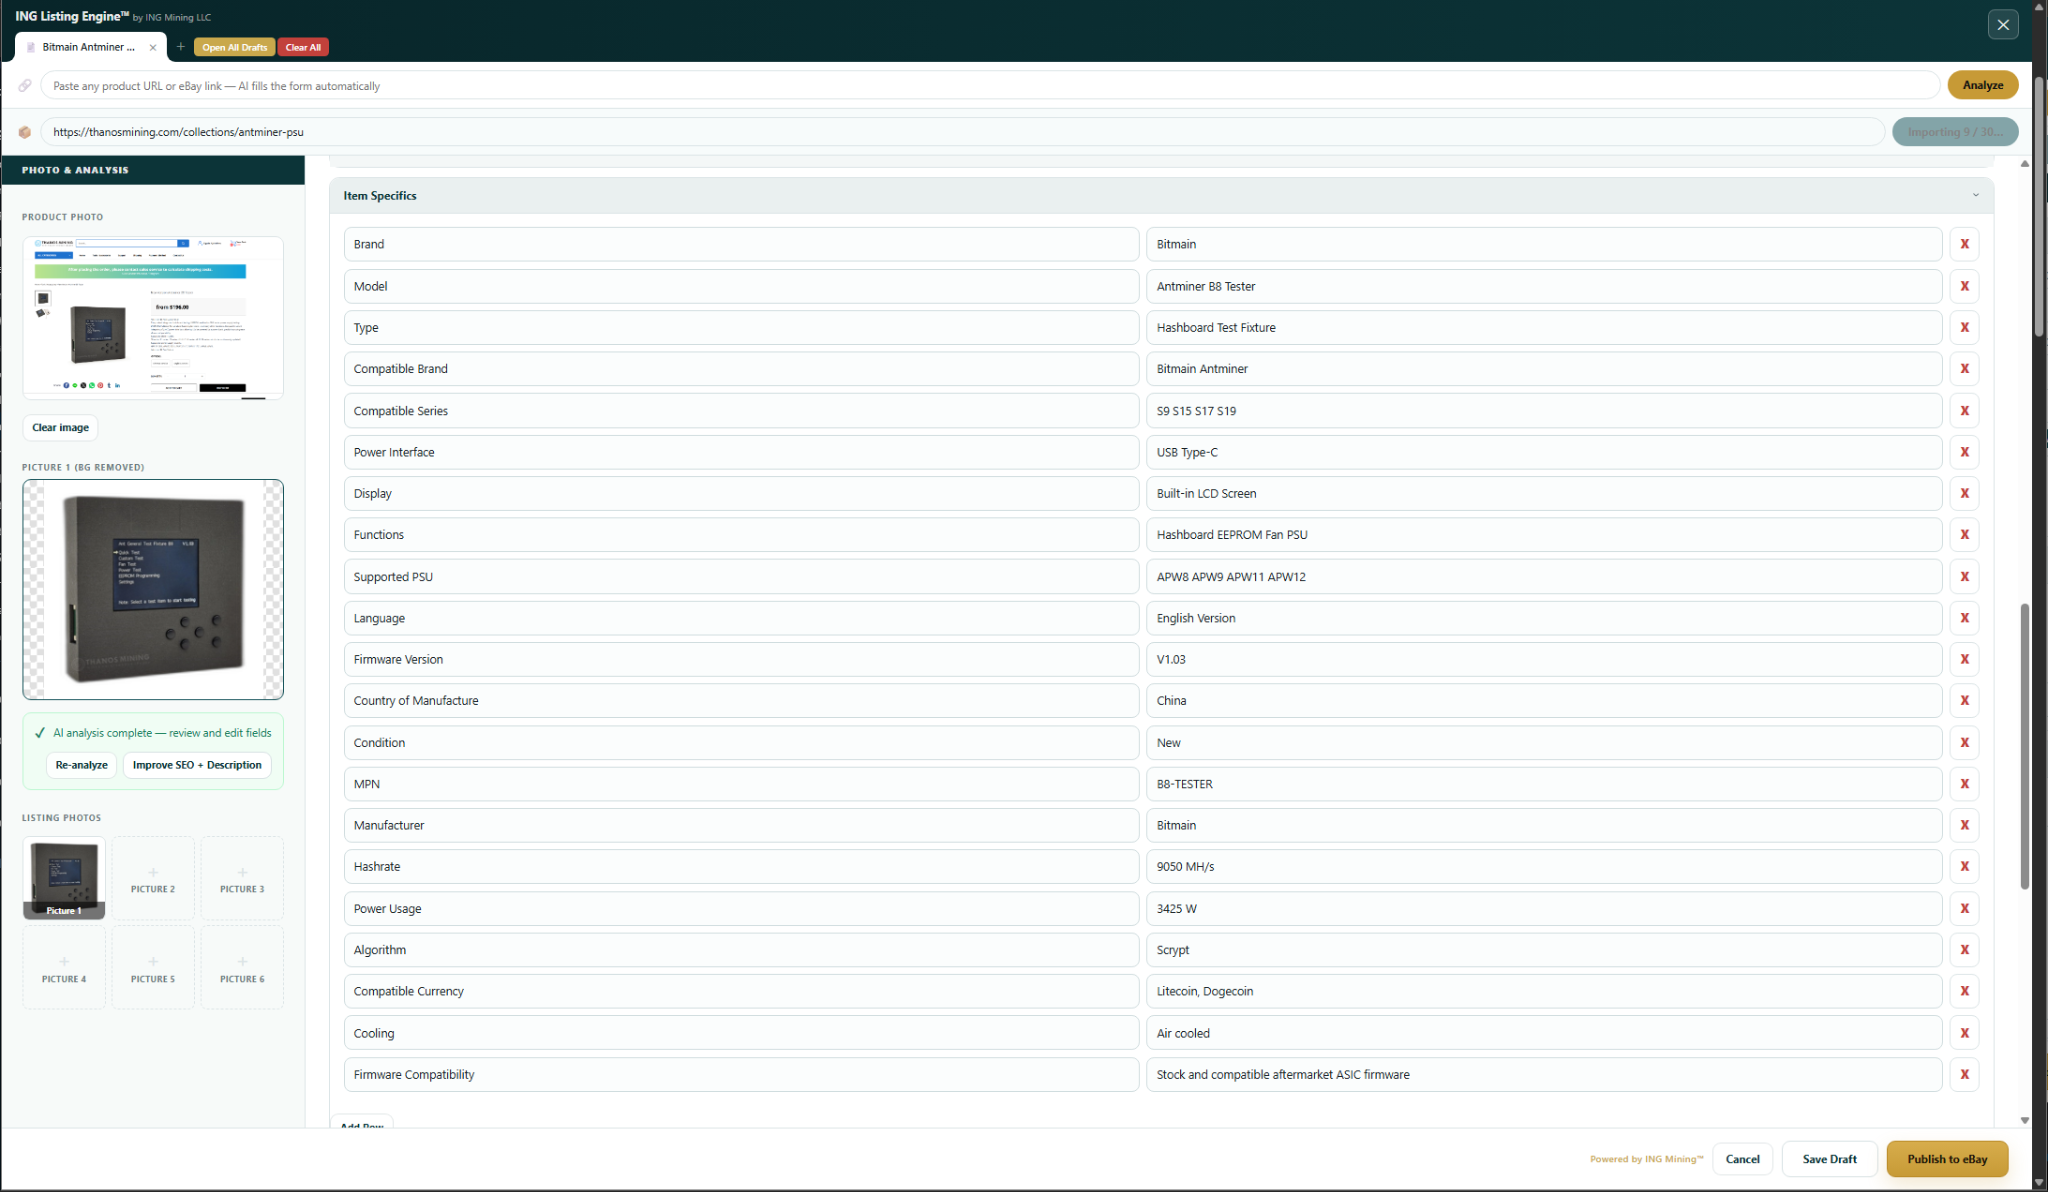Cancel the listing edit
Screen dimensions: 2048x1192
pos(1742,1159)
